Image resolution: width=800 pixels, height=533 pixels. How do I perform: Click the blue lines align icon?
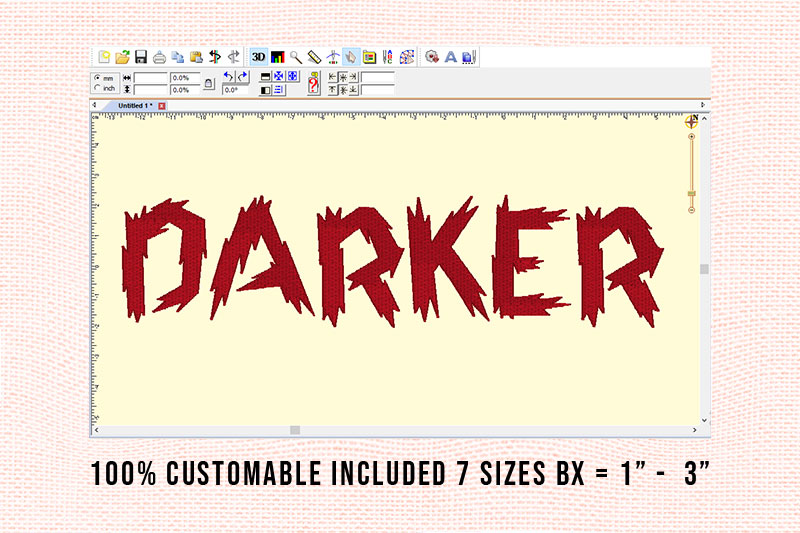[279, 90]
